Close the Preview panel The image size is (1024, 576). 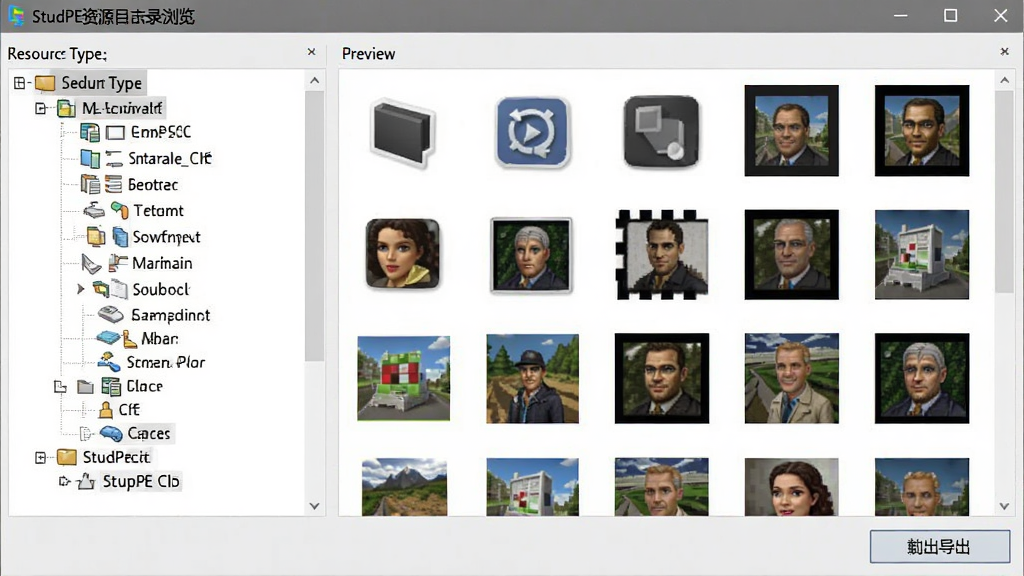[x=1004, y=52]
